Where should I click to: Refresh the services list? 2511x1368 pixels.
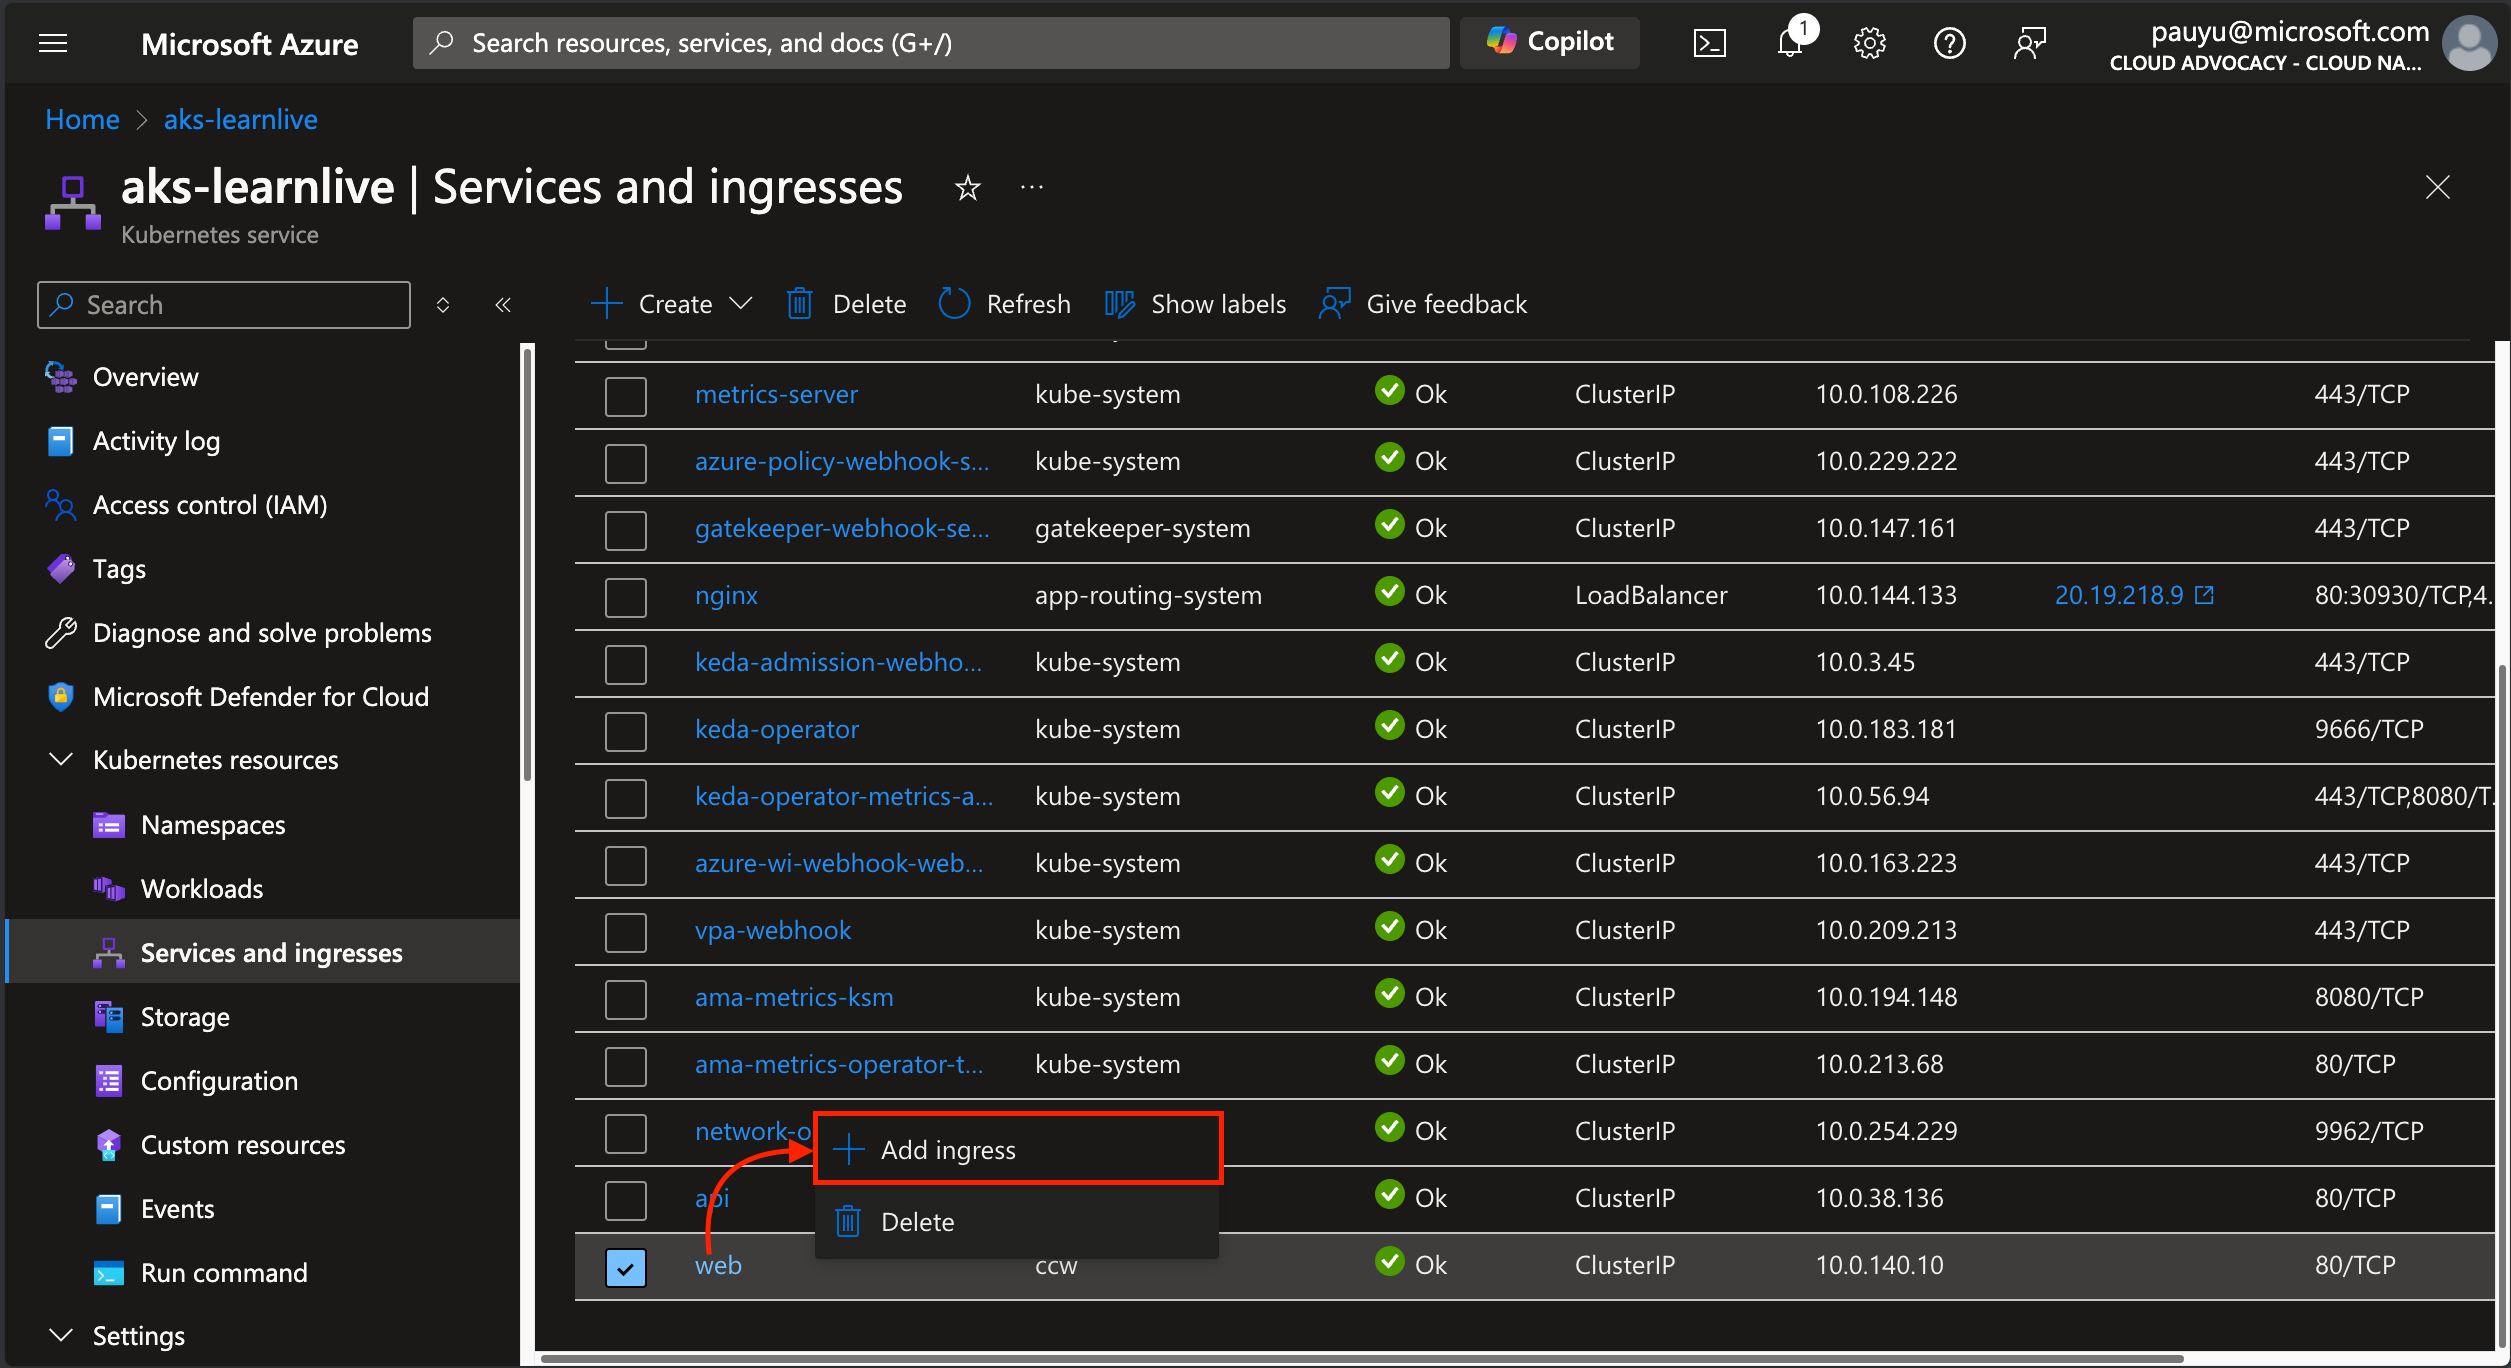point(1005,304)
